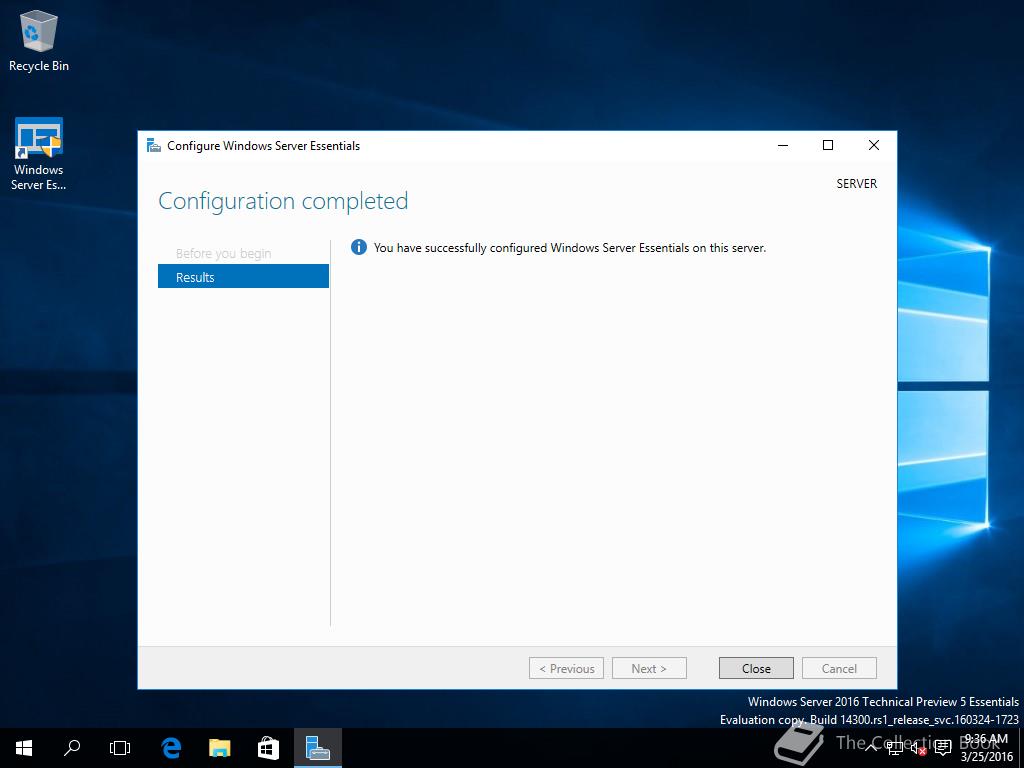Screen dimensions: 1024x768
Task: Click the Configure Windows Server Essentials title text
Action: (263, 146)
